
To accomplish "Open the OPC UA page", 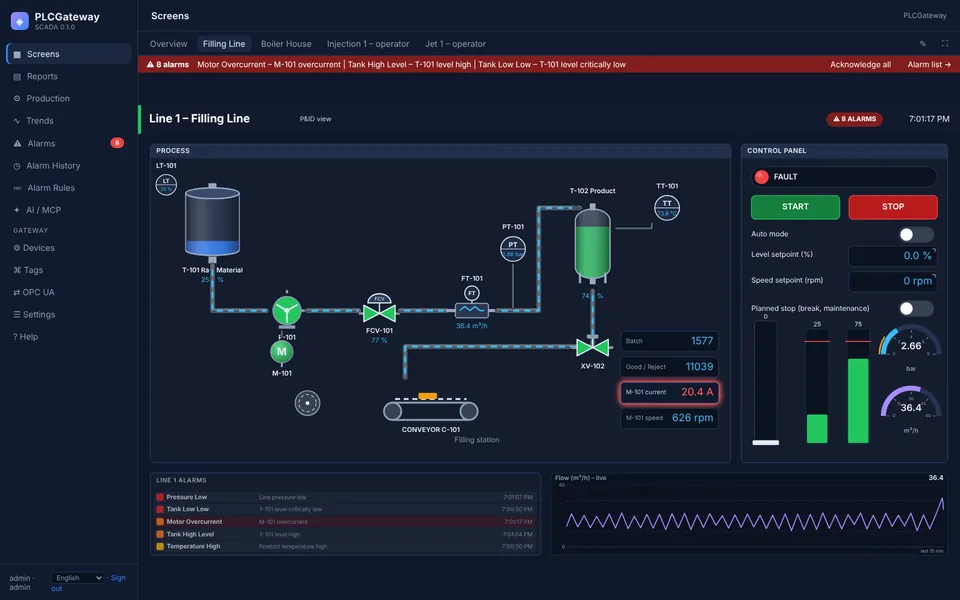I will (x=69, y=292).
